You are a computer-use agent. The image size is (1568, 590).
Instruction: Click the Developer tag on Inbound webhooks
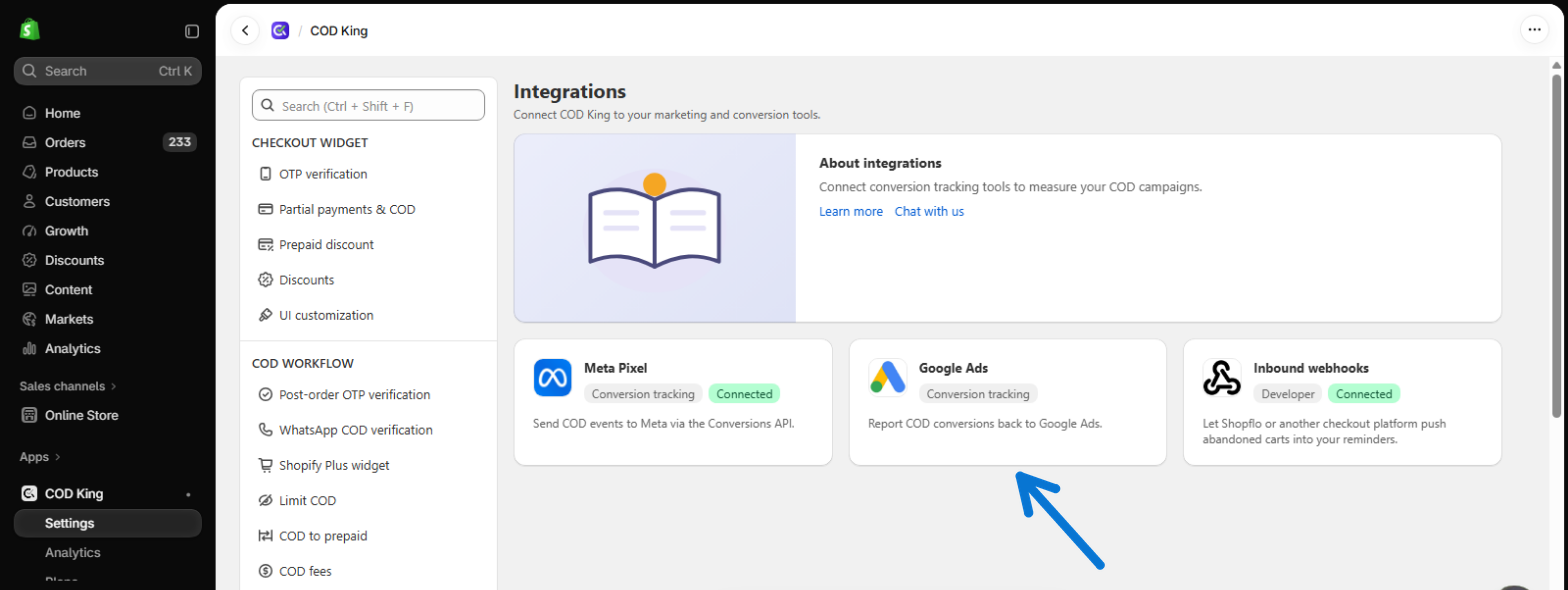tap(1287, 394)
